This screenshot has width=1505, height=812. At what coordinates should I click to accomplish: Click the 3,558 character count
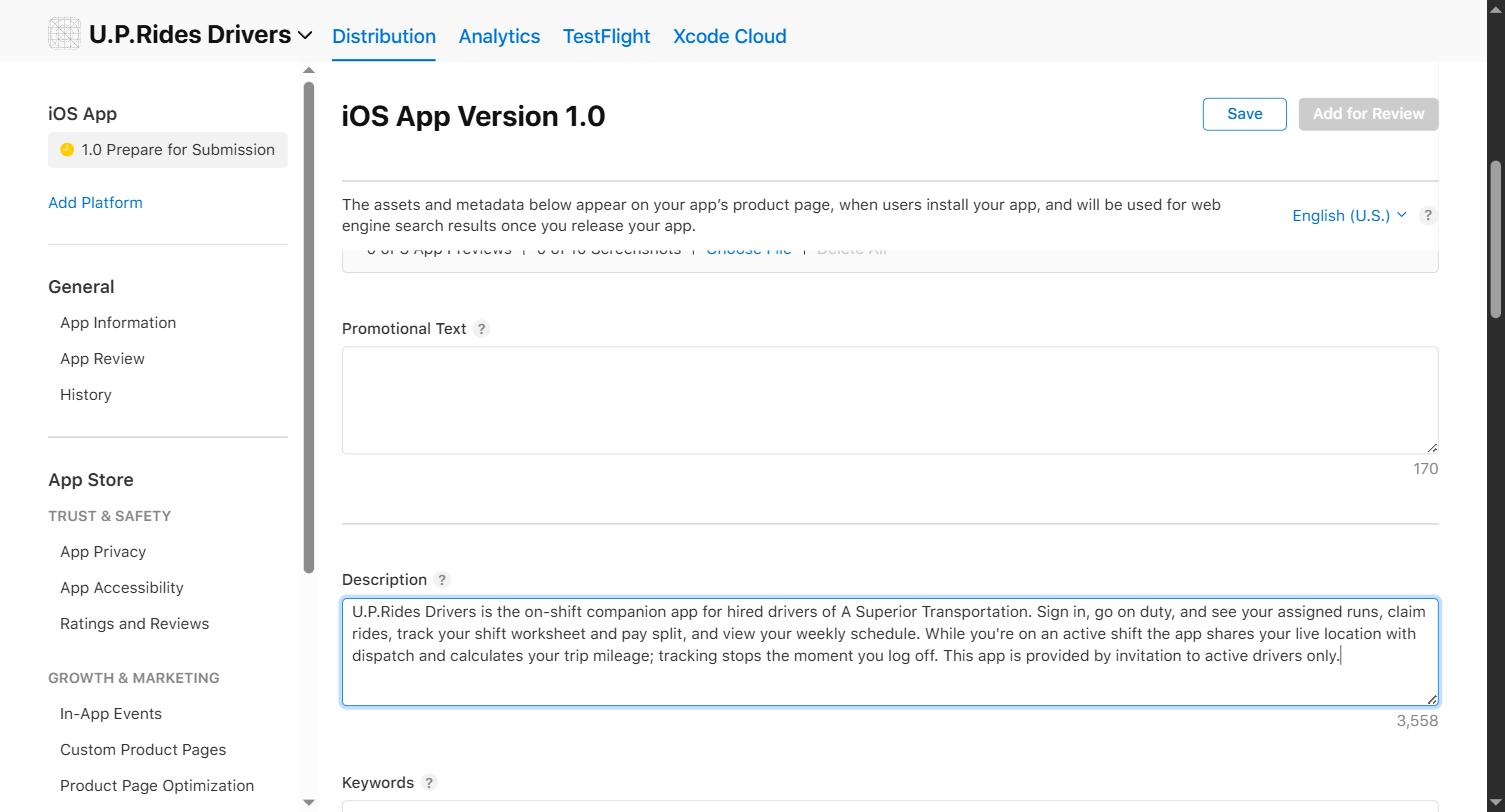pos(1417,721)
